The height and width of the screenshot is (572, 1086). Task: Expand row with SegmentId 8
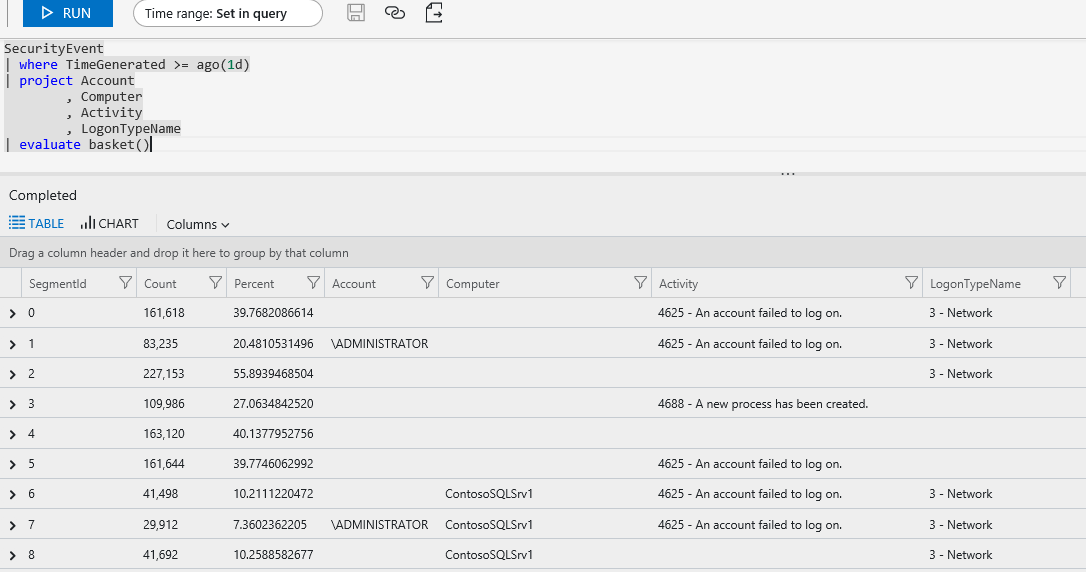[x=12, y=555]
